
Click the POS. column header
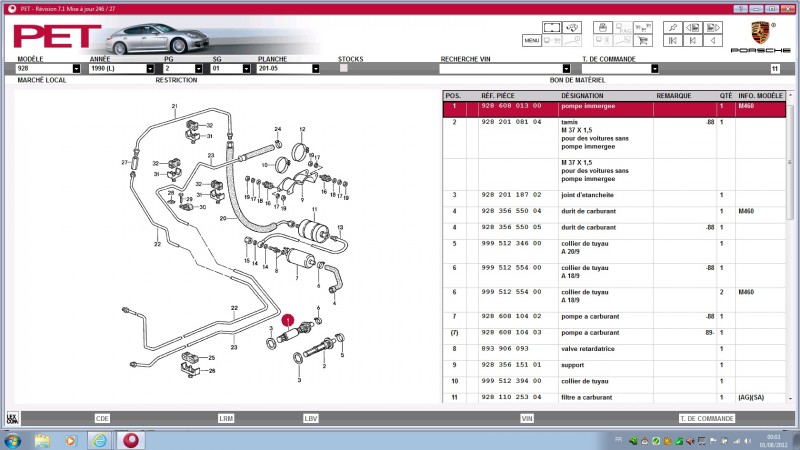pos(453,95)
